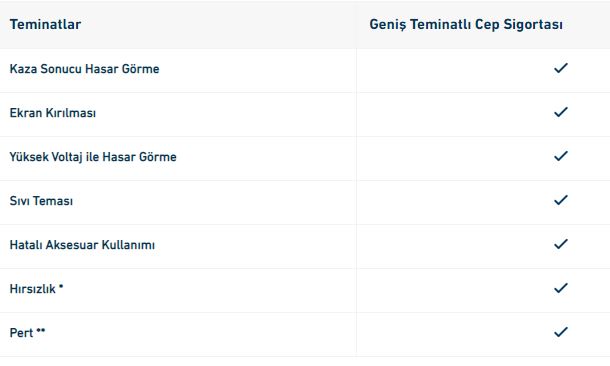Click the Geniş Teminatlı Cep Sigortası header

click(466, 25)
